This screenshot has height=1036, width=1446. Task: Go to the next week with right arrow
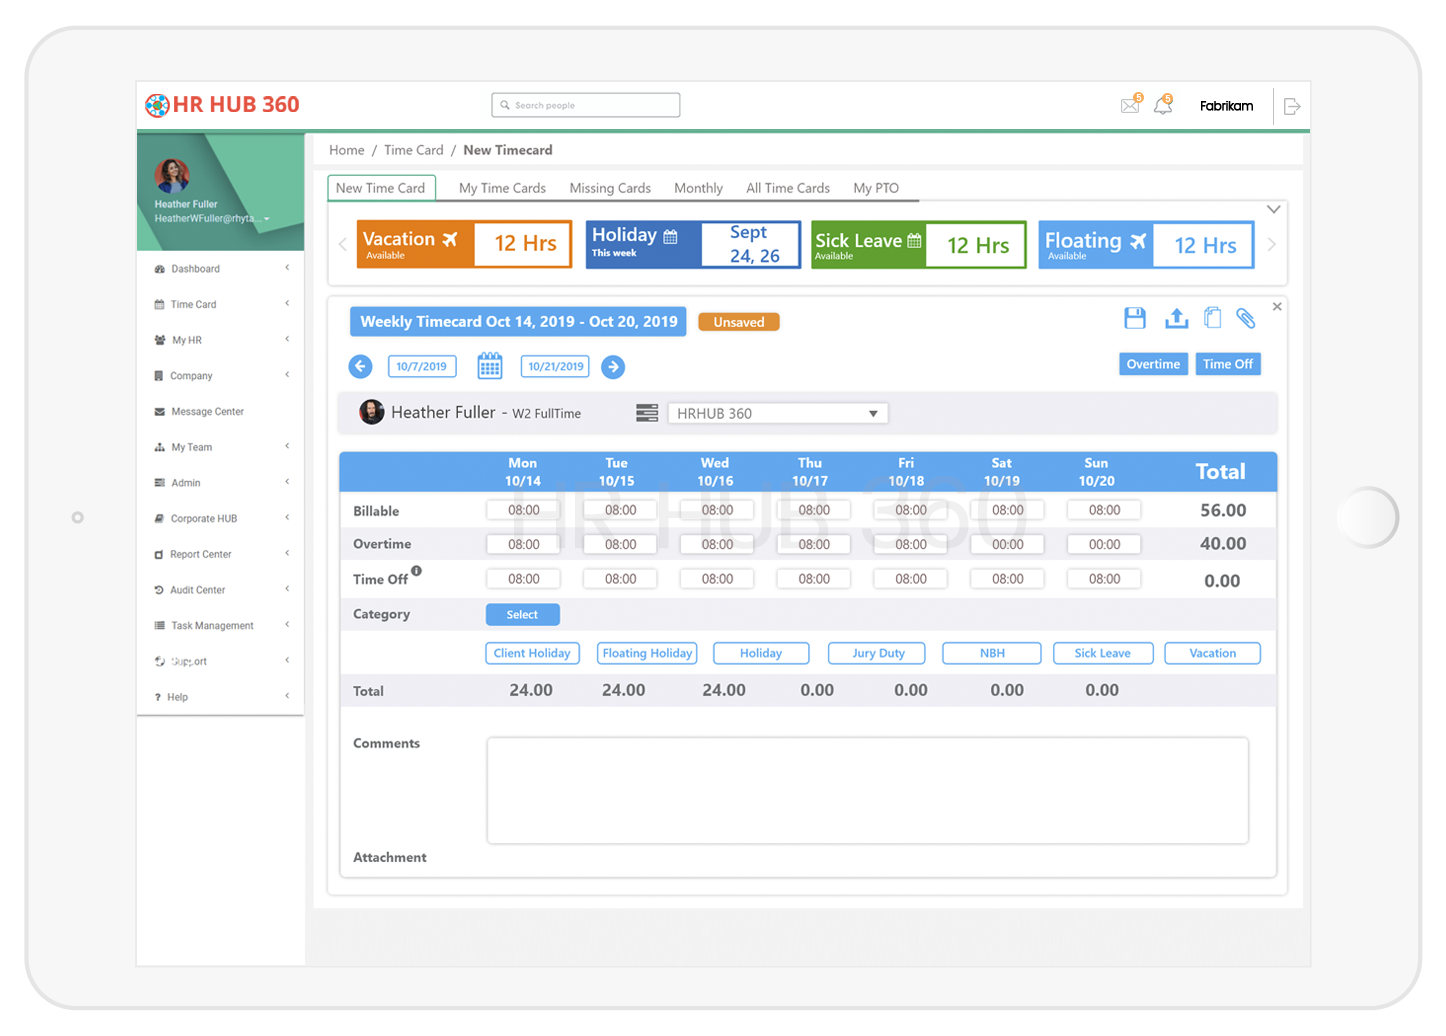(x=613, y=367)
